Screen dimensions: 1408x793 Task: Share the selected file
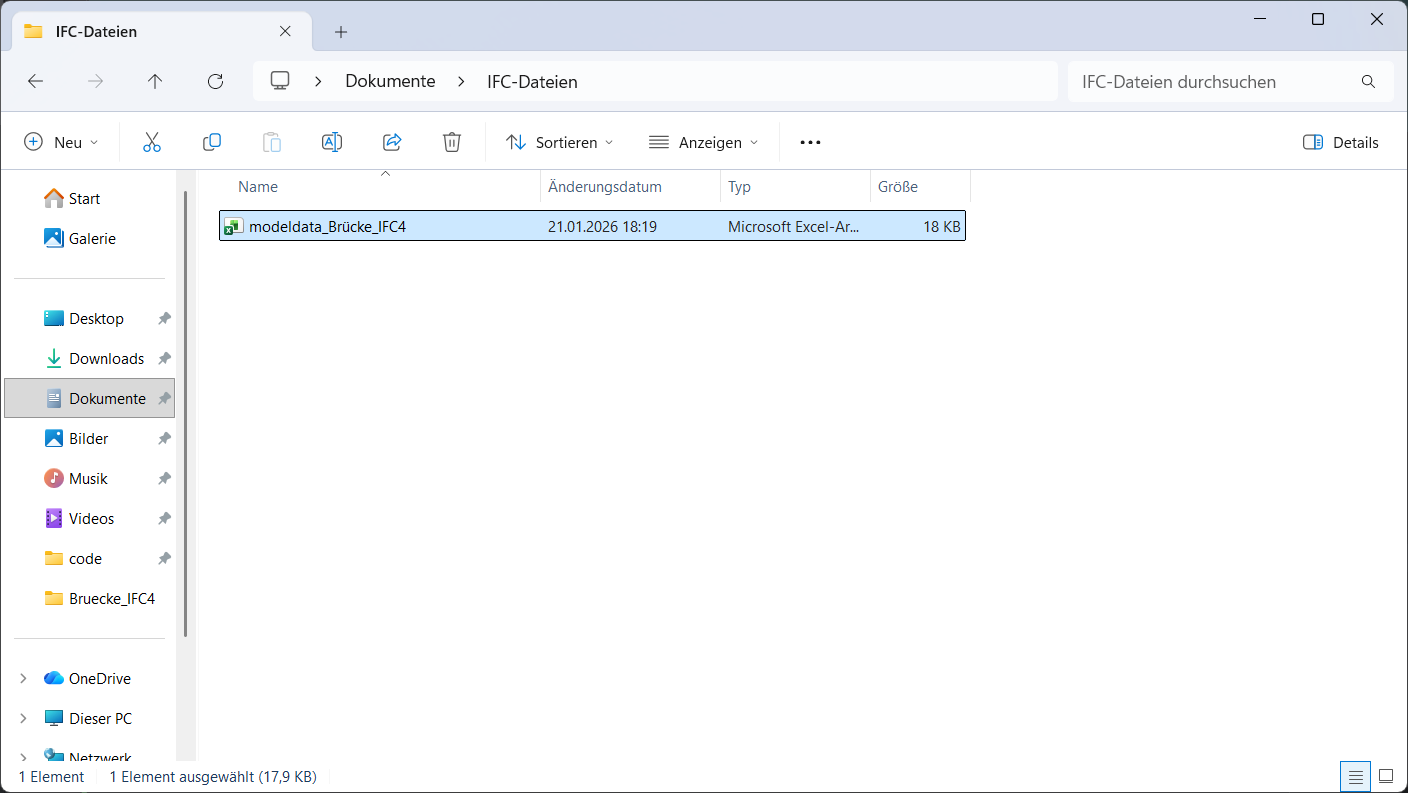392,142
